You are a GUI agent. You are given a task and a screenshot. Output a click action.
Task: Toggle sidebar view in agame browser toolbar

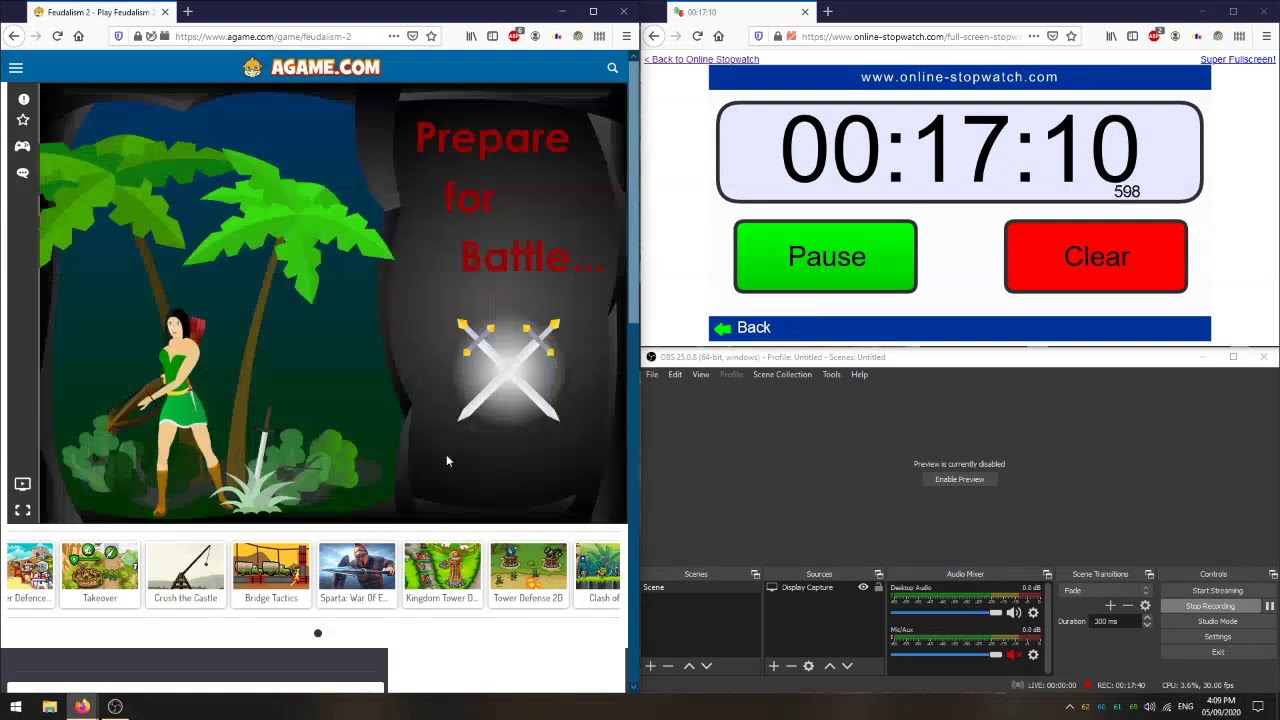click(492, 36)
